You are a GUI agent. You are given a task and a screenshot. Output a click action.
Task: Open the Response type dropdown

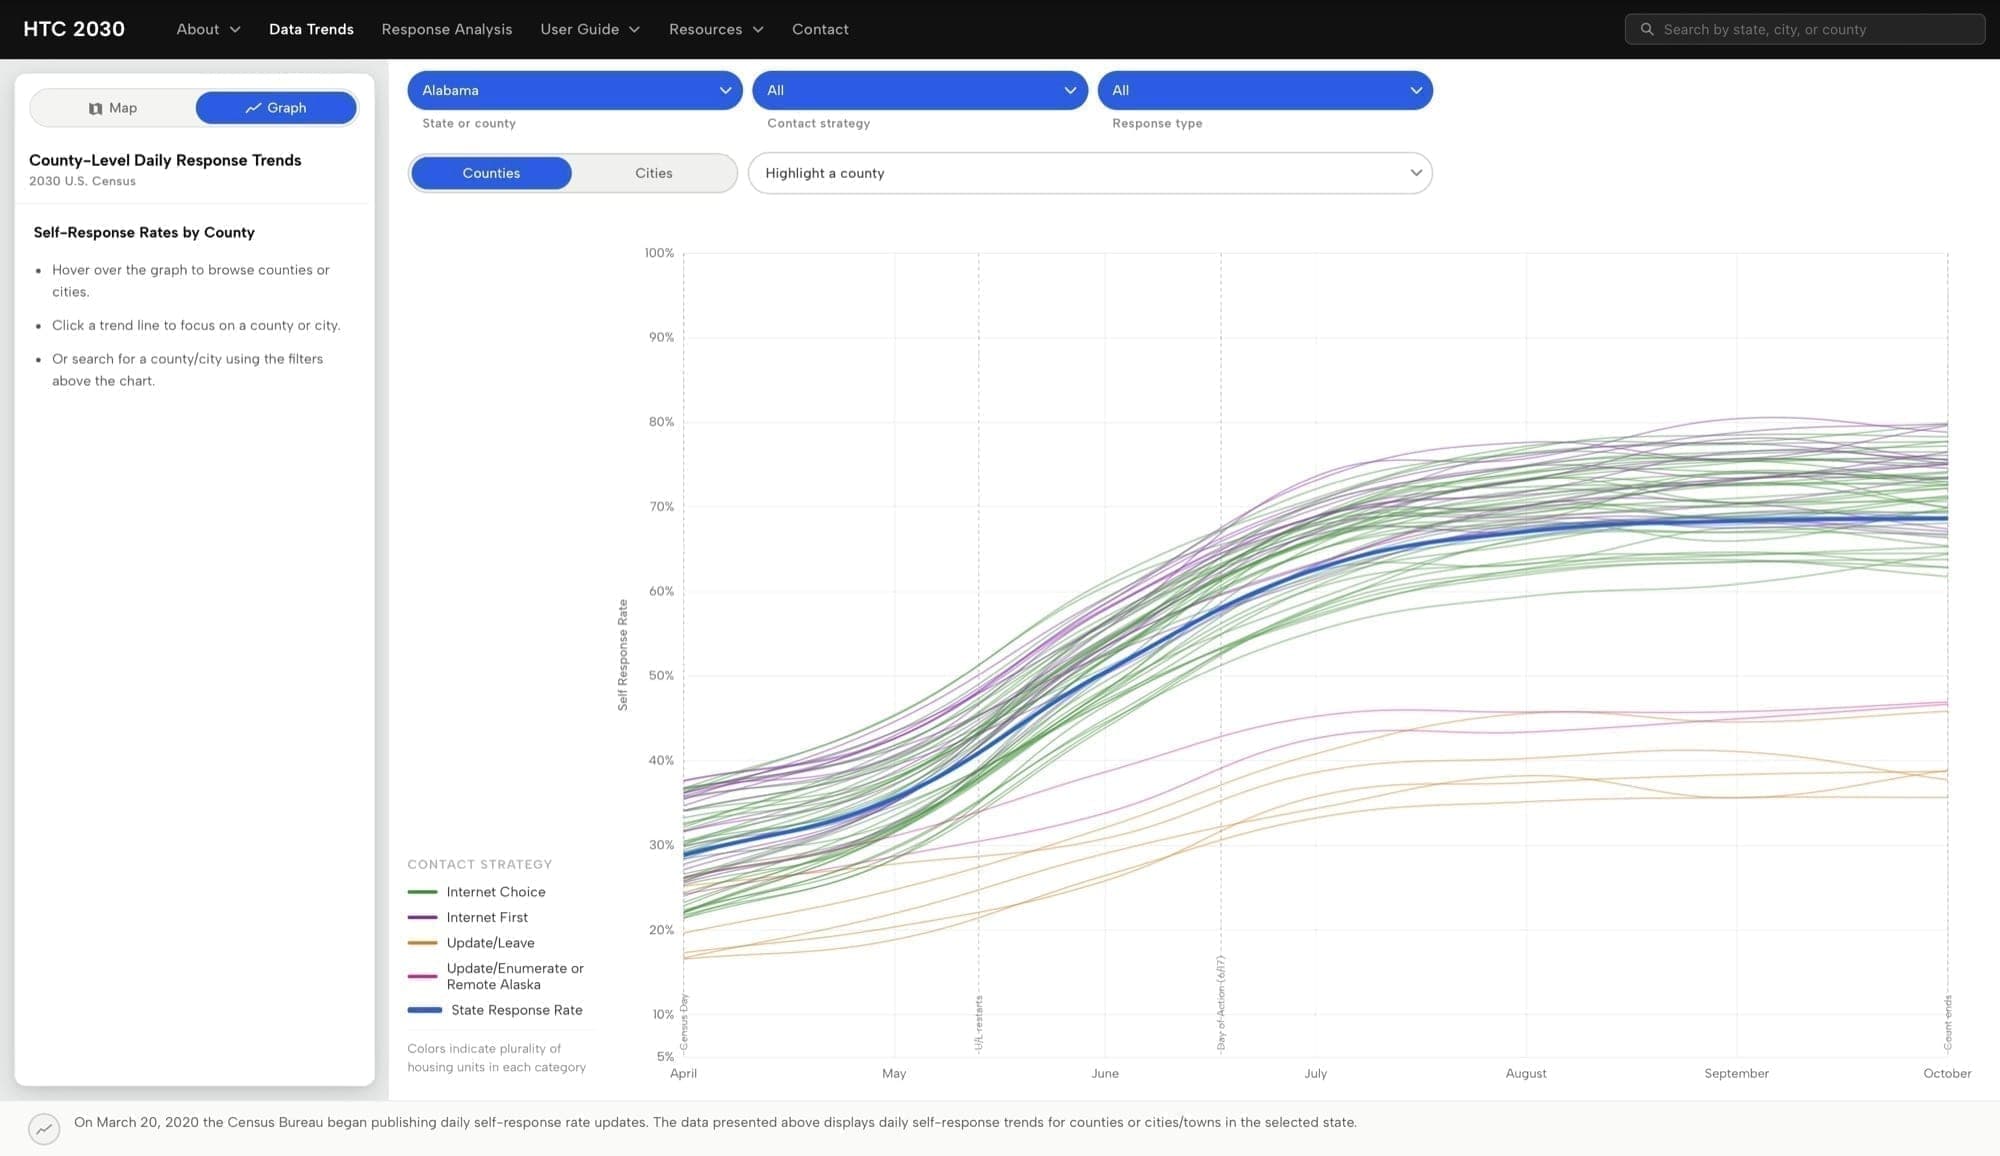pos(1265,90)
